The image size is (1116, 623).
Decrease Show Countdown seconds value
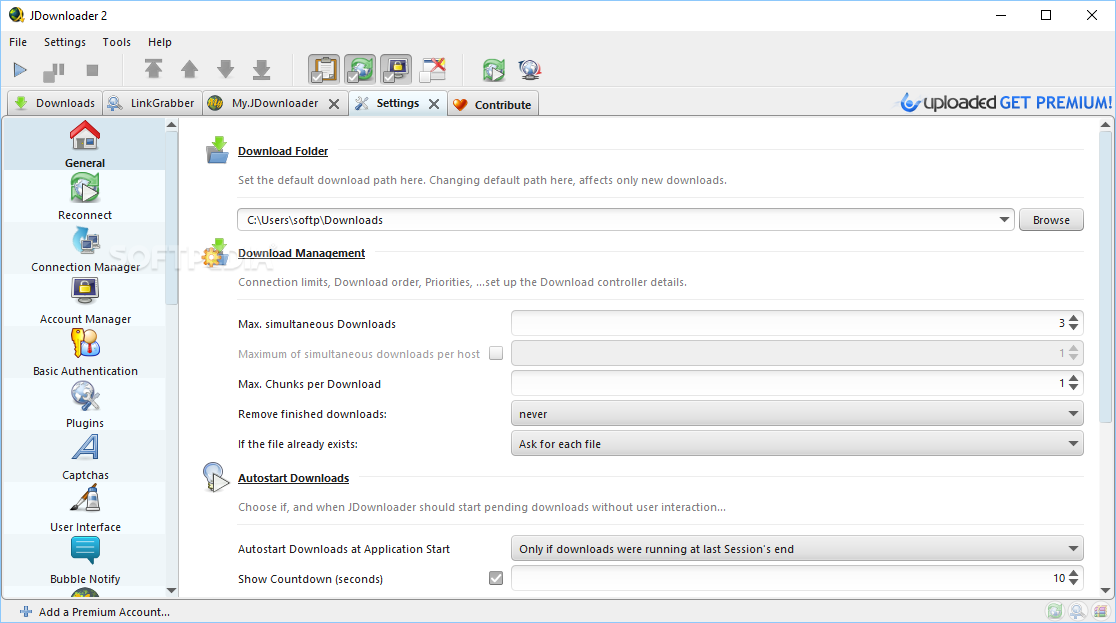(x=1073, y=583)
